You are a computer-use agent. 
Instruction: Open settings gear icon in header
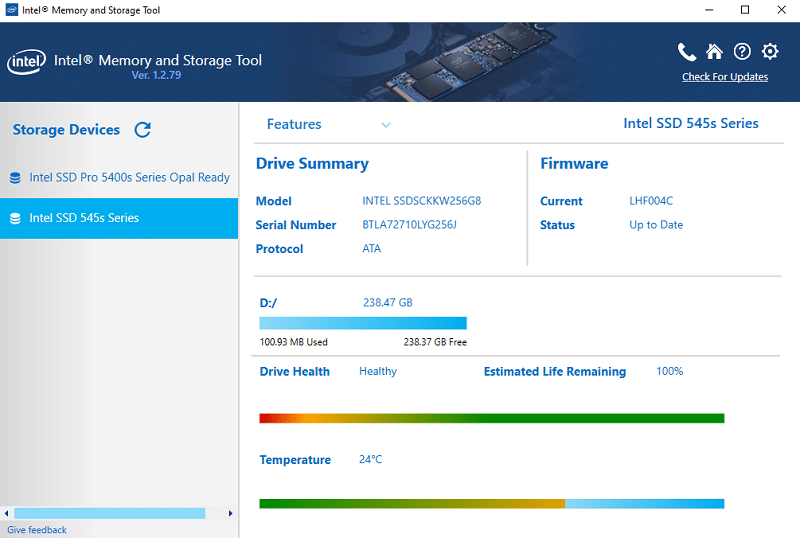click(x=770, y=52)
